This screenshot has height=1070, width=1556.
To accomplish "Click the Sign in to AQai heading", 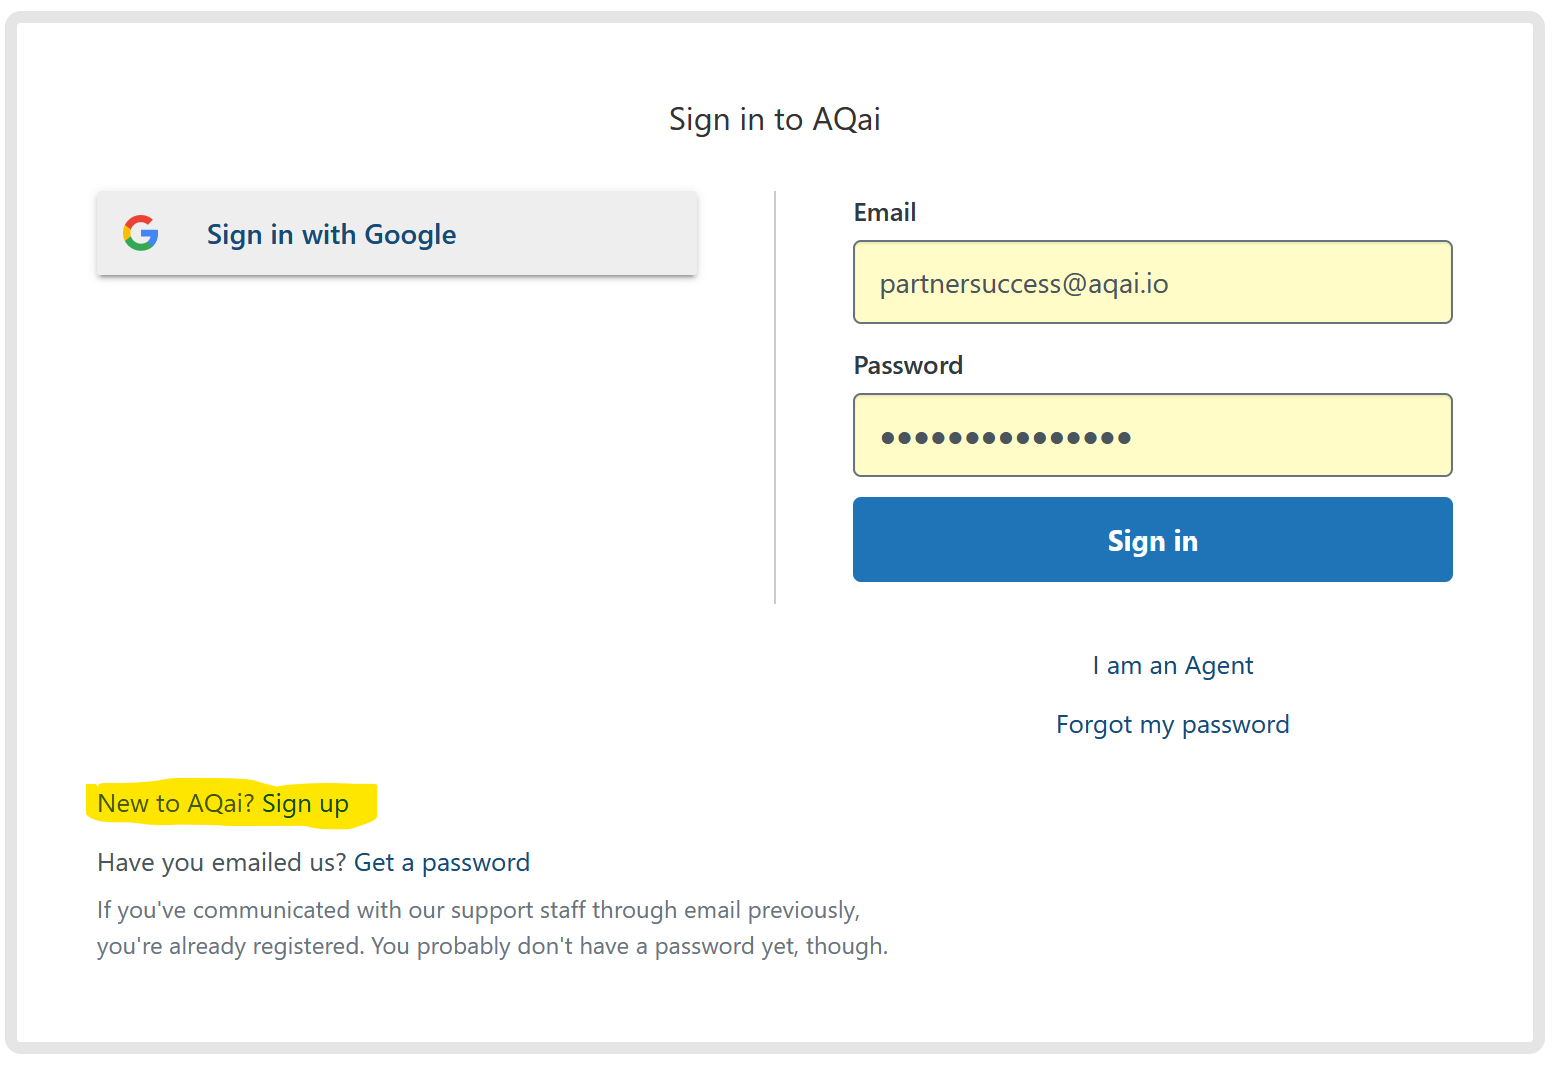I will click(775, 119).
